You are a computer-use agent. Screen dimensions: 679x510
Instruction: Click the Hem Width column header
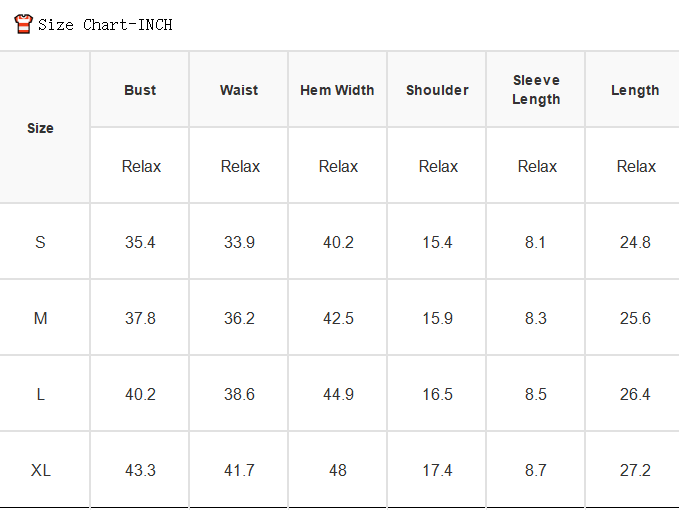[337, 90]
